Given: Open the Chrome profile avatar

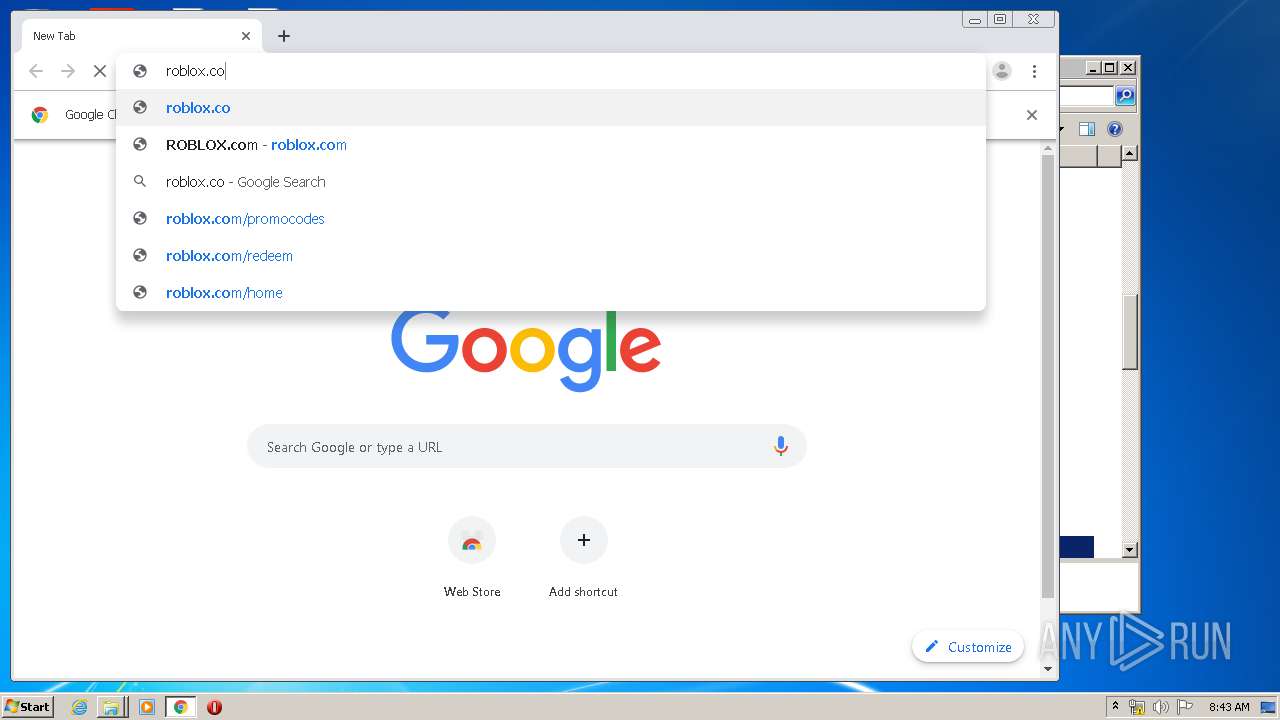Looking at the screenshot, I should tap(1002, 71).
